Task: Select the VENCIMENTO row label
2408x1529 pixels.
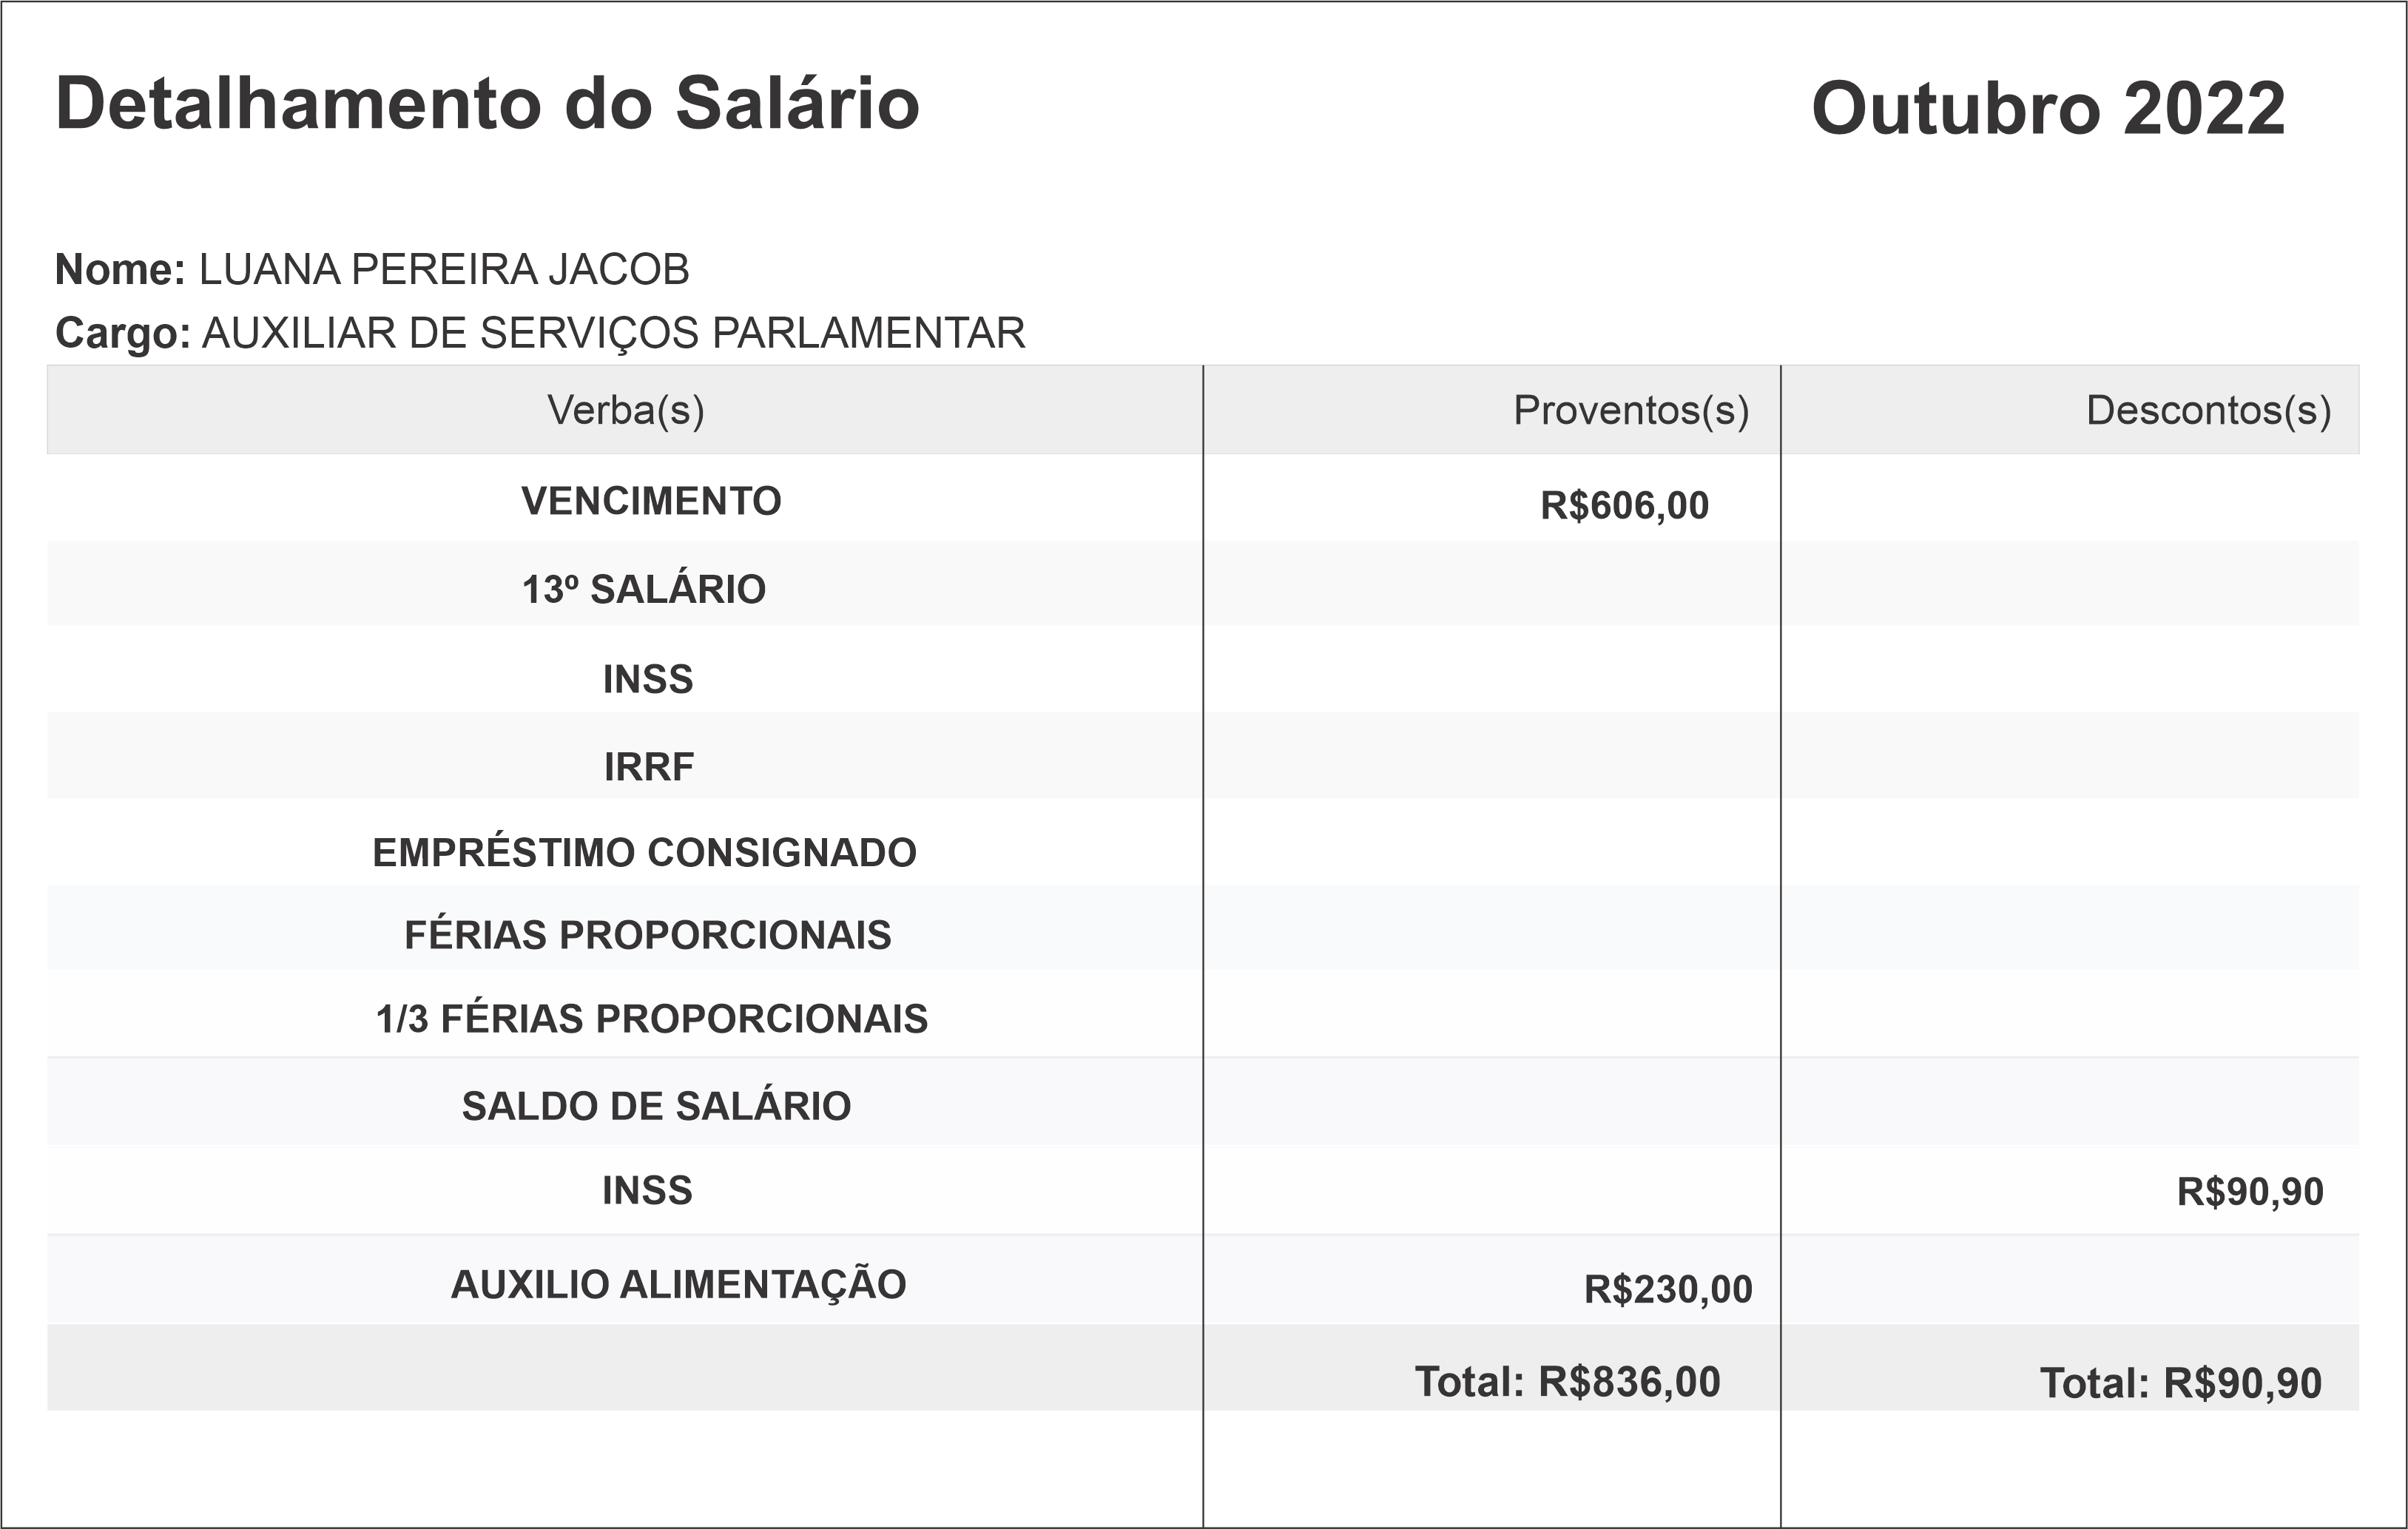Action: 651,501
